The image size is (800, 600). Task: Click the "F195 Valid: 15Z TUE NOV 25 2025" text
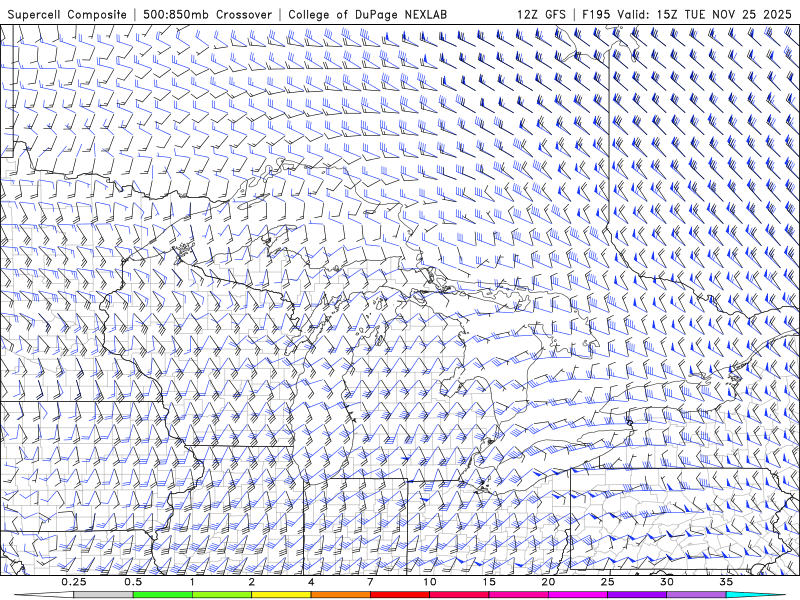click(x=687, y=15)
